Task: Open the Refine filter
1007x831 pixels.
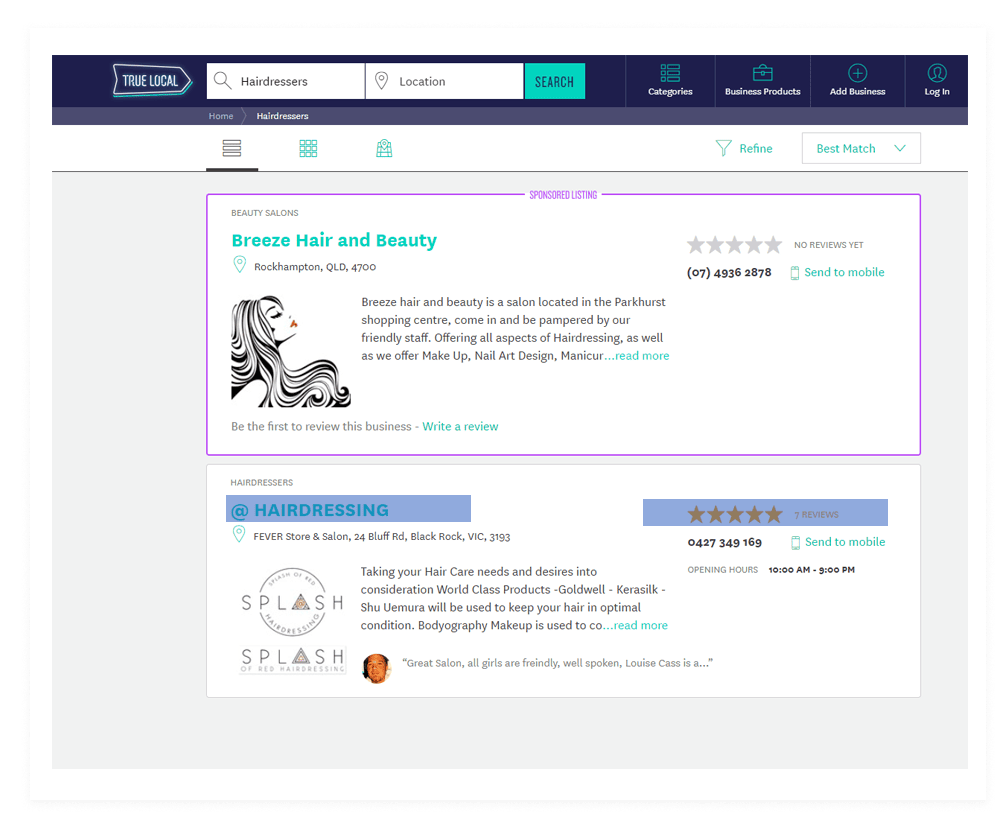Action: click(744, 148)
